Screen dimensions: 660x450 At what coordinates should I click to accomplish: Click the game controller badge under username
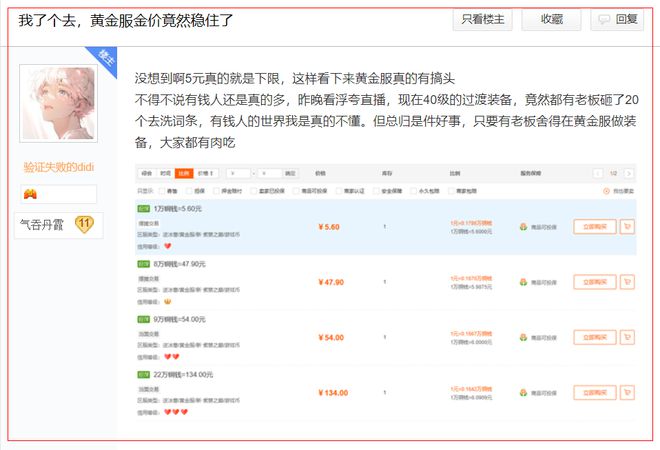click(30, 194)
